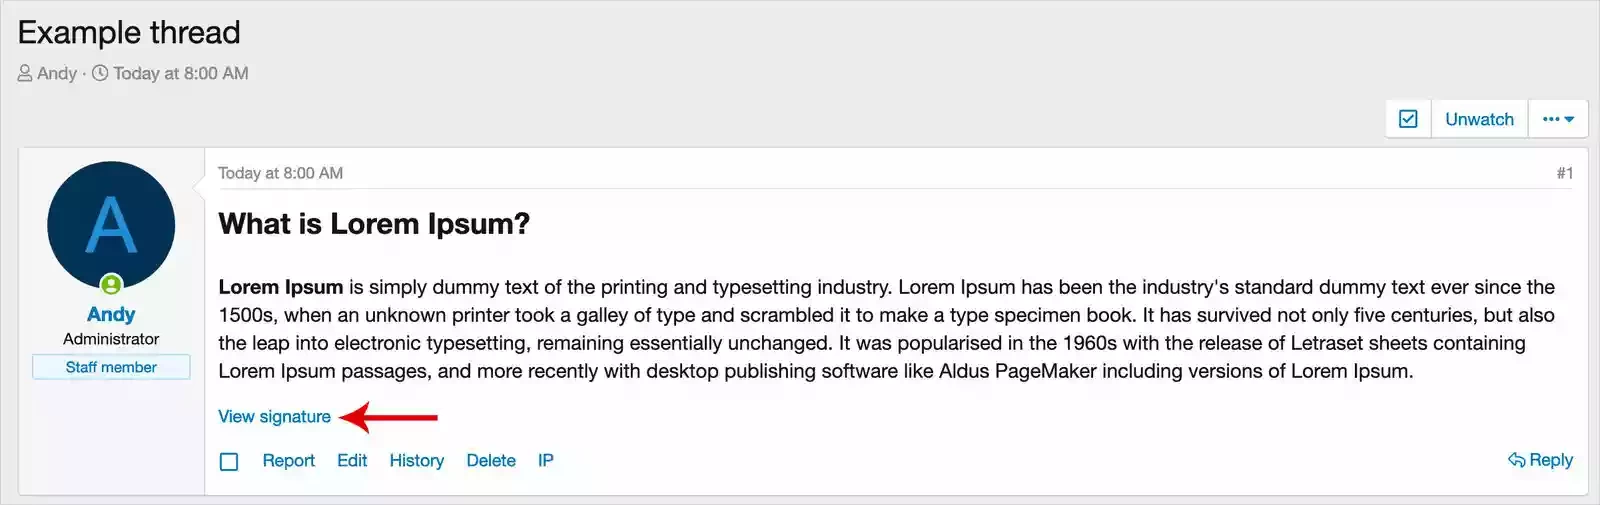Click the post timestamp above the heading
The image size is (1600, 505).
pos(280,173)
